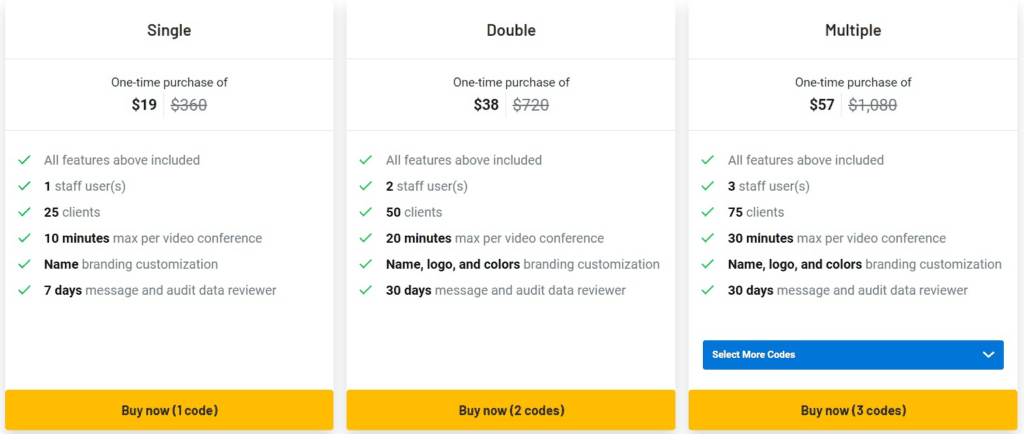Select the Multiple plan heading
Image resolution: width=1024 pixels, height=434 pixels.
click(853, 30)
